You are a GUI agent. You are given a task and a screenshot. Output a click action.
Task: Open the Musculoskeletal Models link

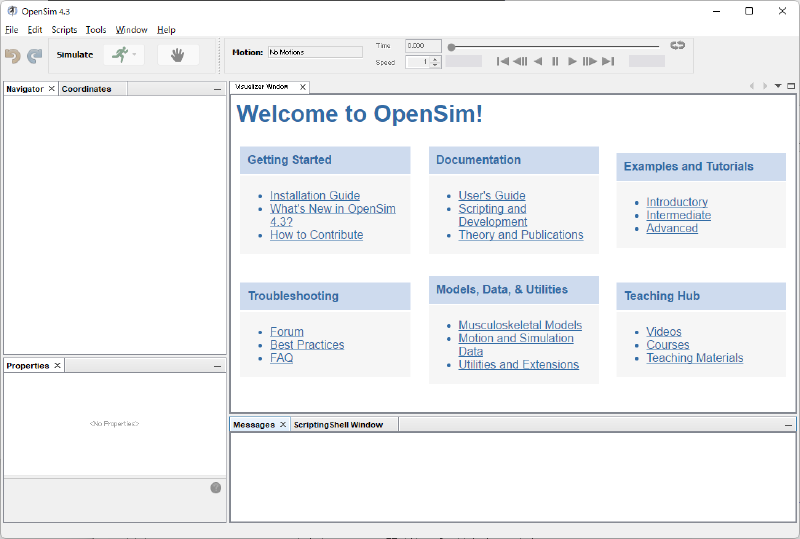click(520, 325)
